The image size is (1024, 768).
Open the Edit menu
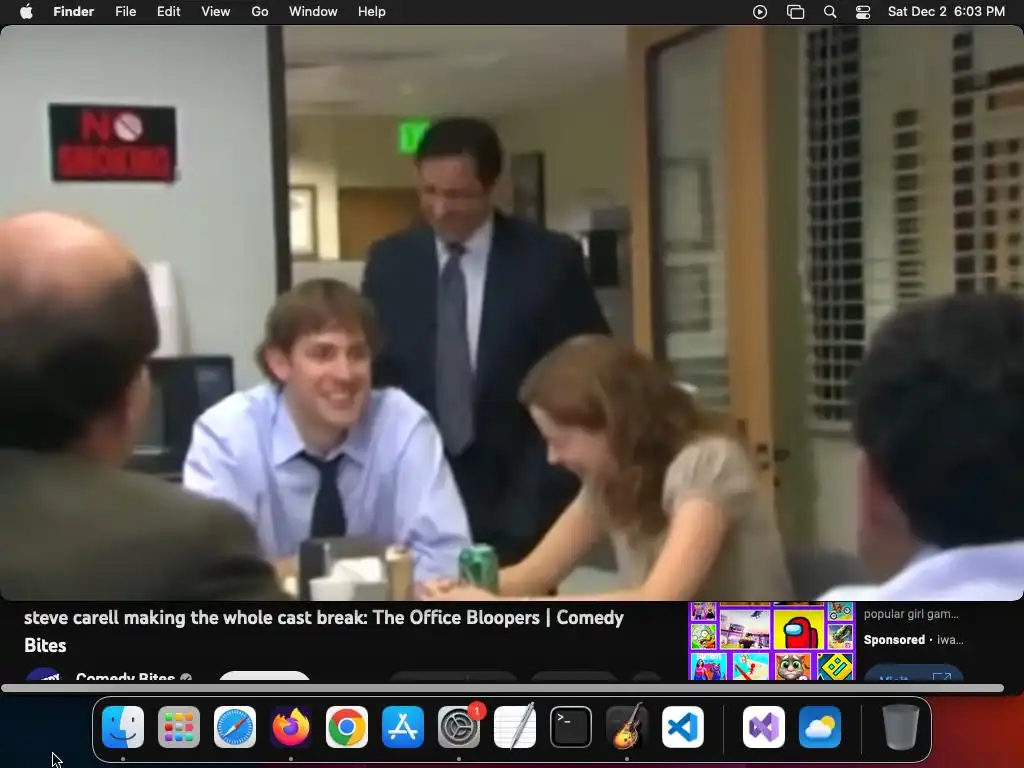pos(168,12)
